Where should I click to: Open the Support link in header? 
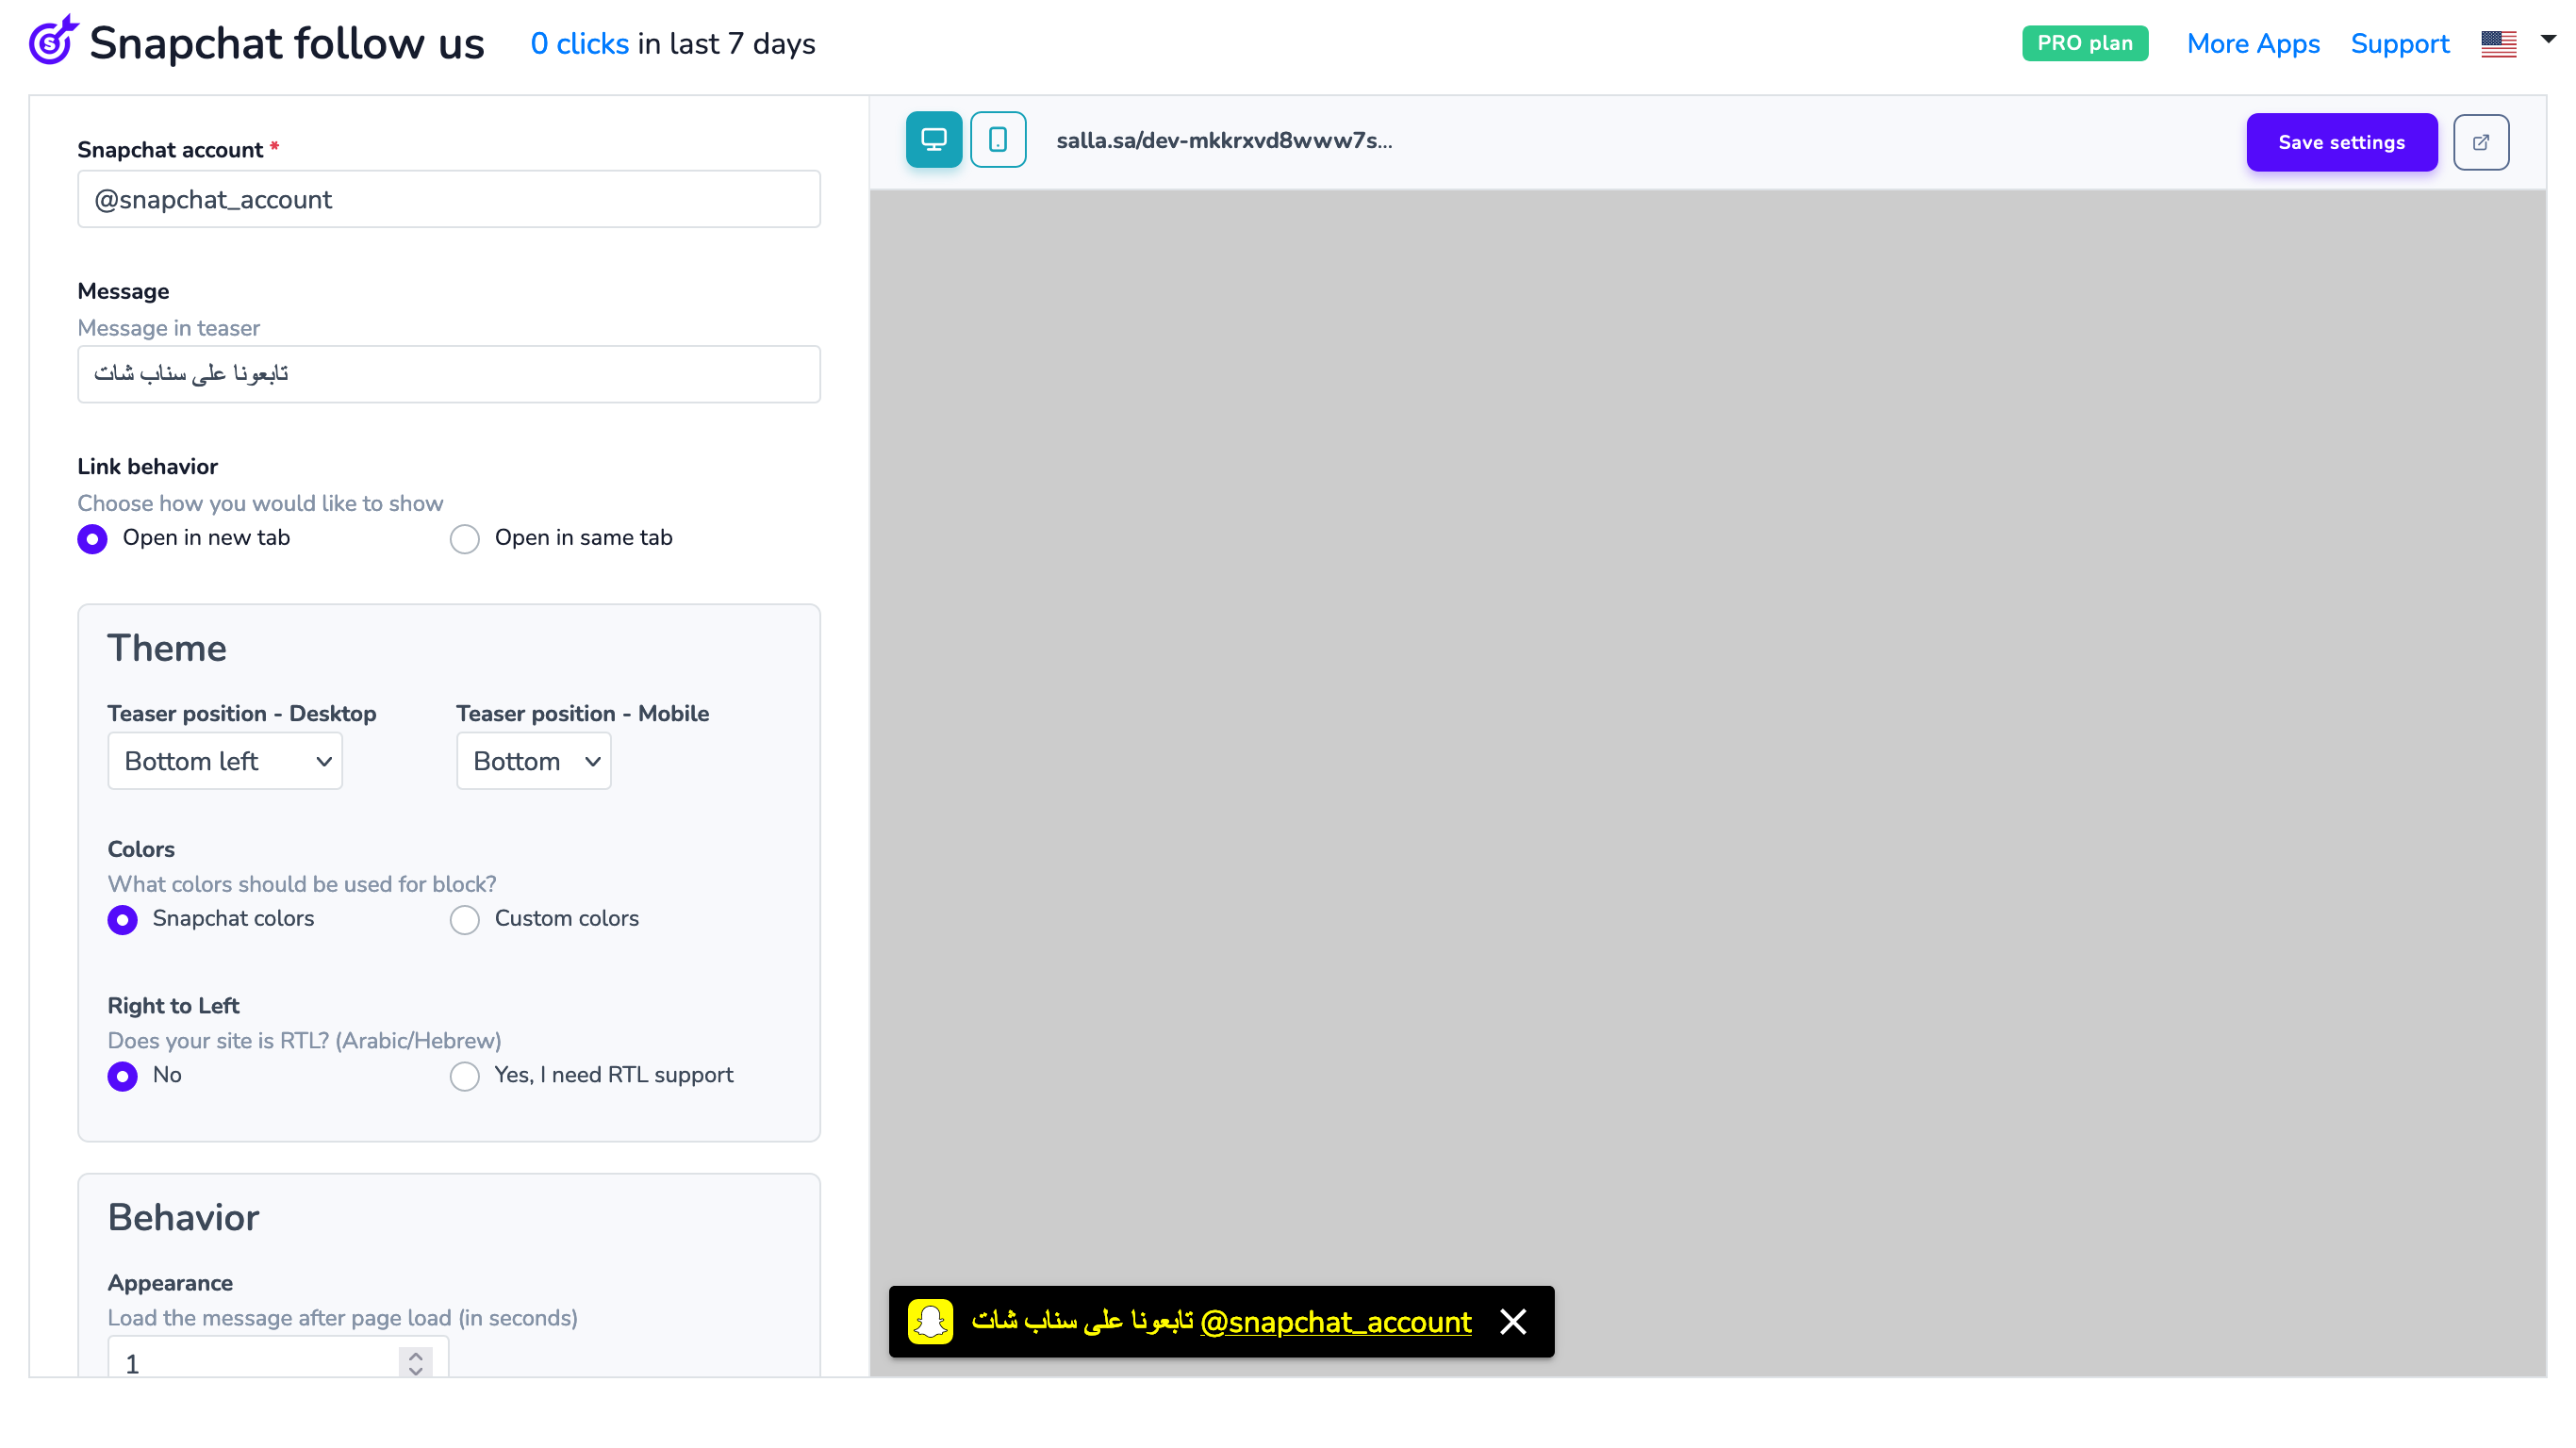tap(2399, 44)
